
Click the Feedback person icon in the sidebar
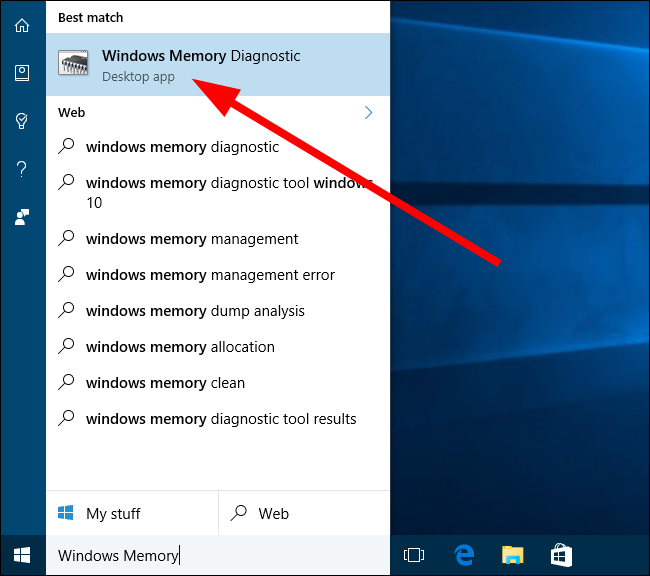[22, 217]
